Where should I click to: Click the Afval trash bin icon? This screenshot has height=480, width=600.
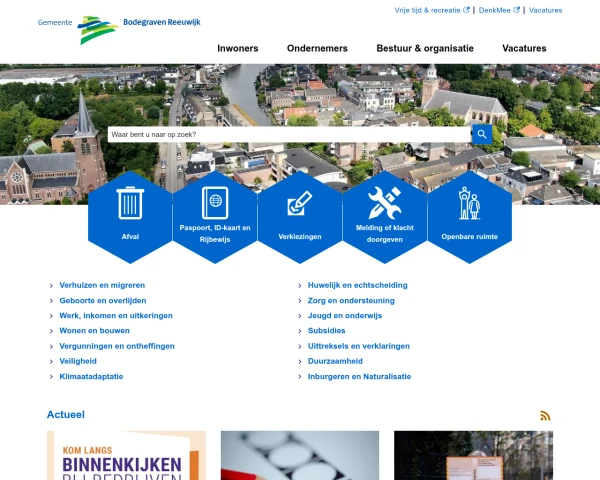[130, 203]
